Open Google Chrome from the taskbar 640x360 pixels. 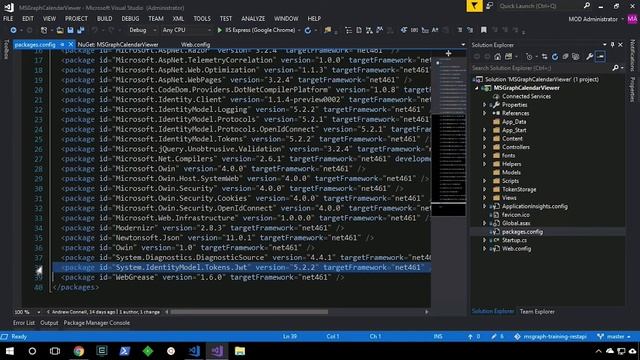pyautogui.click(x=78, y=351)
